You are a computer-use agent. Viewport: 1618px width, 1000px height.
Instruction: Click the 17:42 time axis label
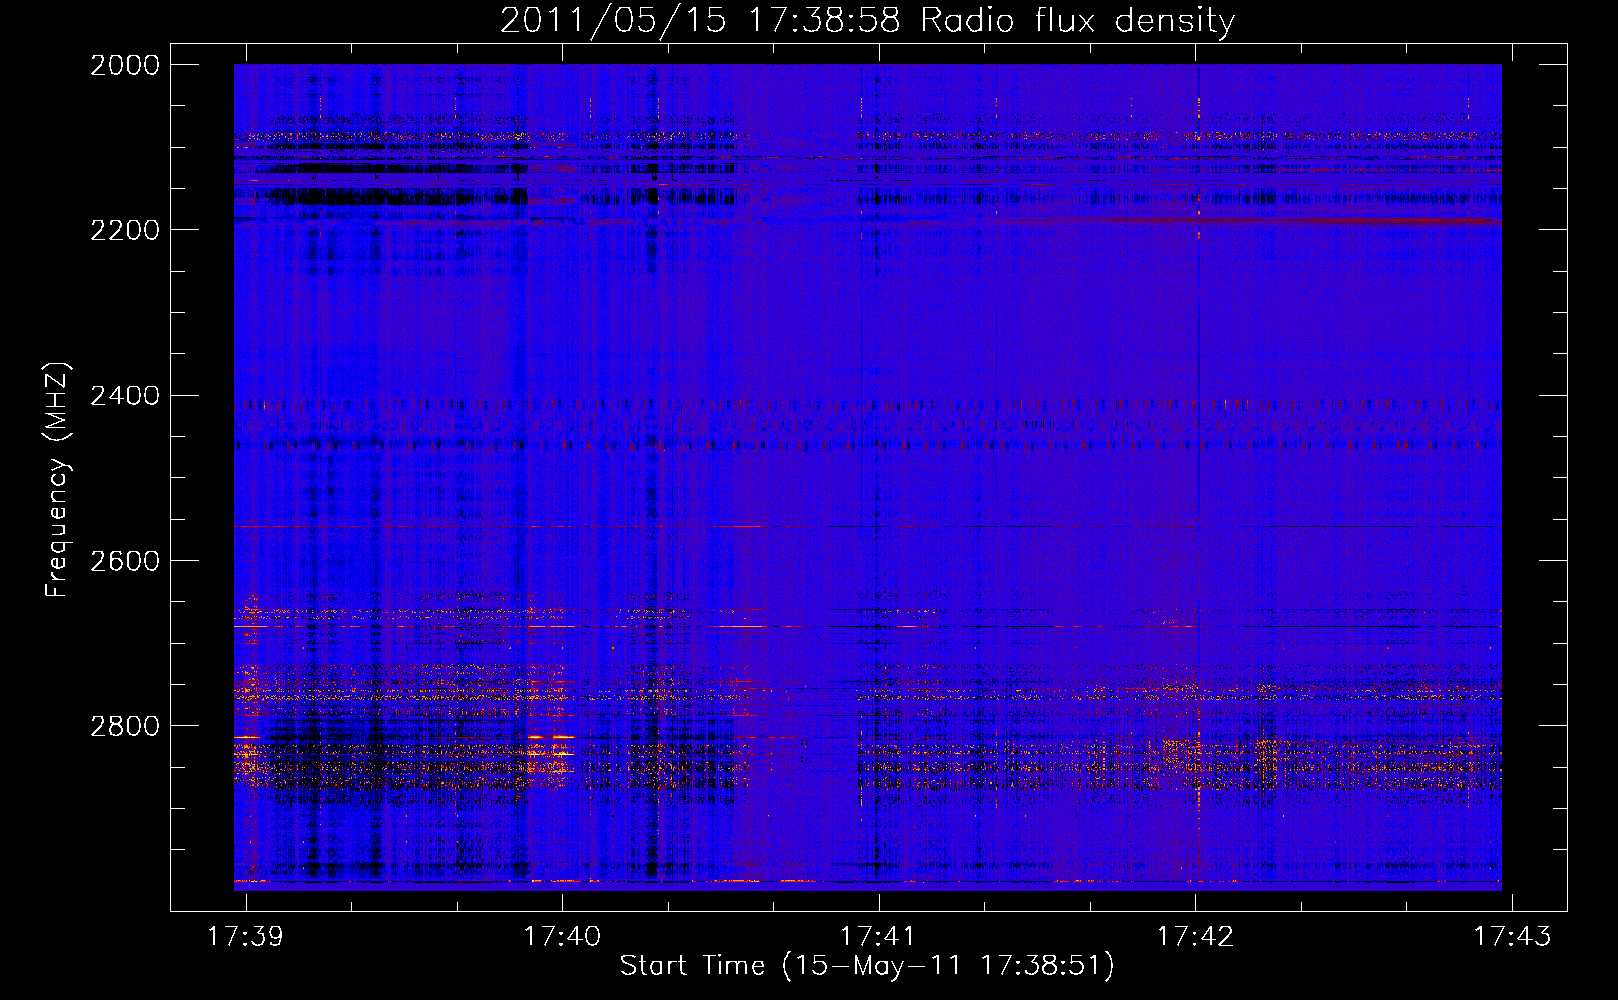(x=1195, y=936)
